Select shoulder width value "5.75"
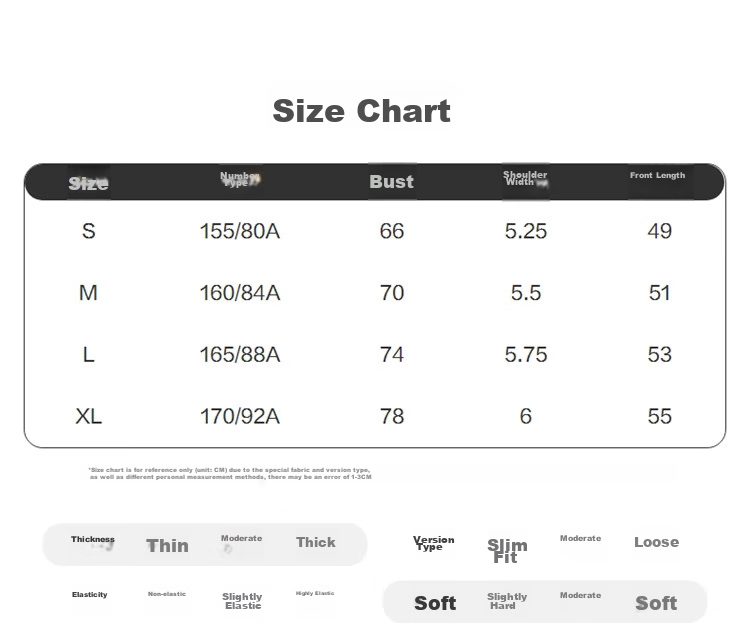 (x=526, y=355)
